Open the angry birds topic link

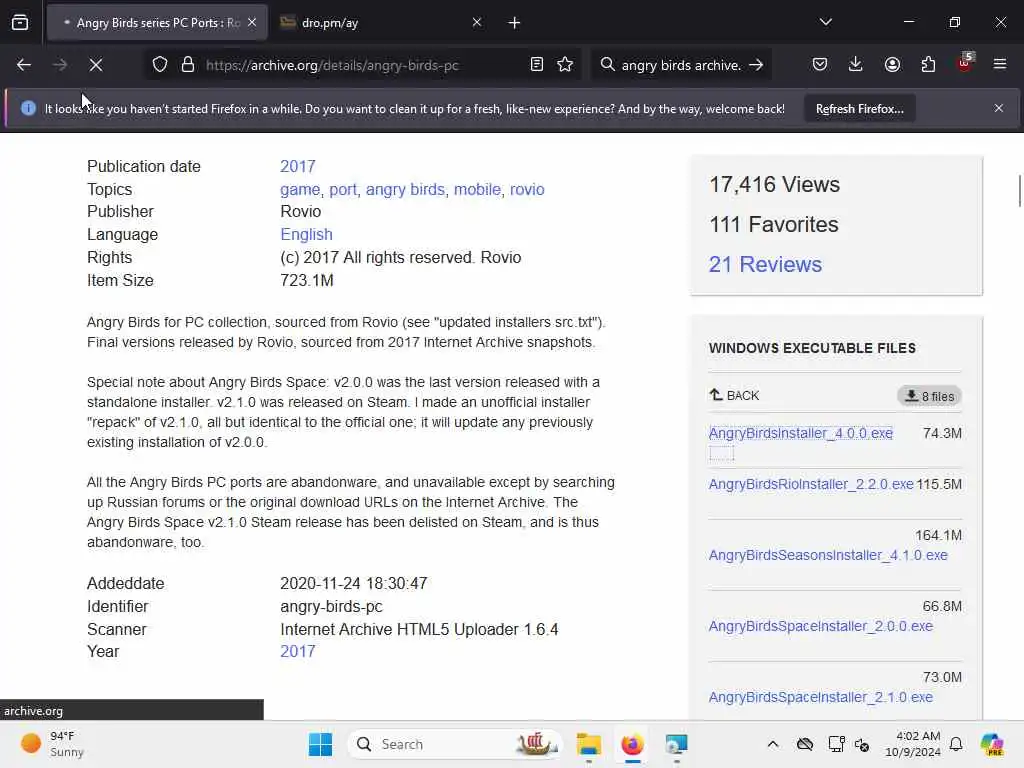(x=405, y=189)
